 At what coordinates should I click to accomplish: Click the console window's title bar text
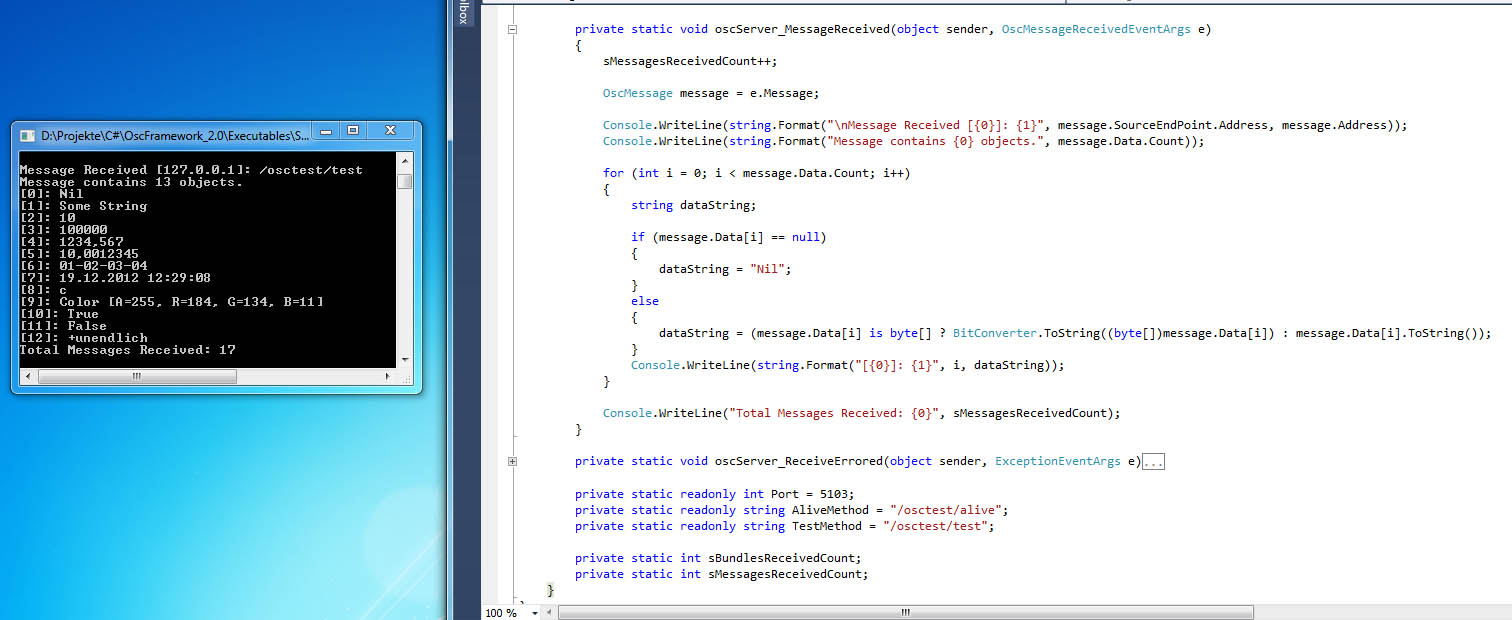click(170, 134)
